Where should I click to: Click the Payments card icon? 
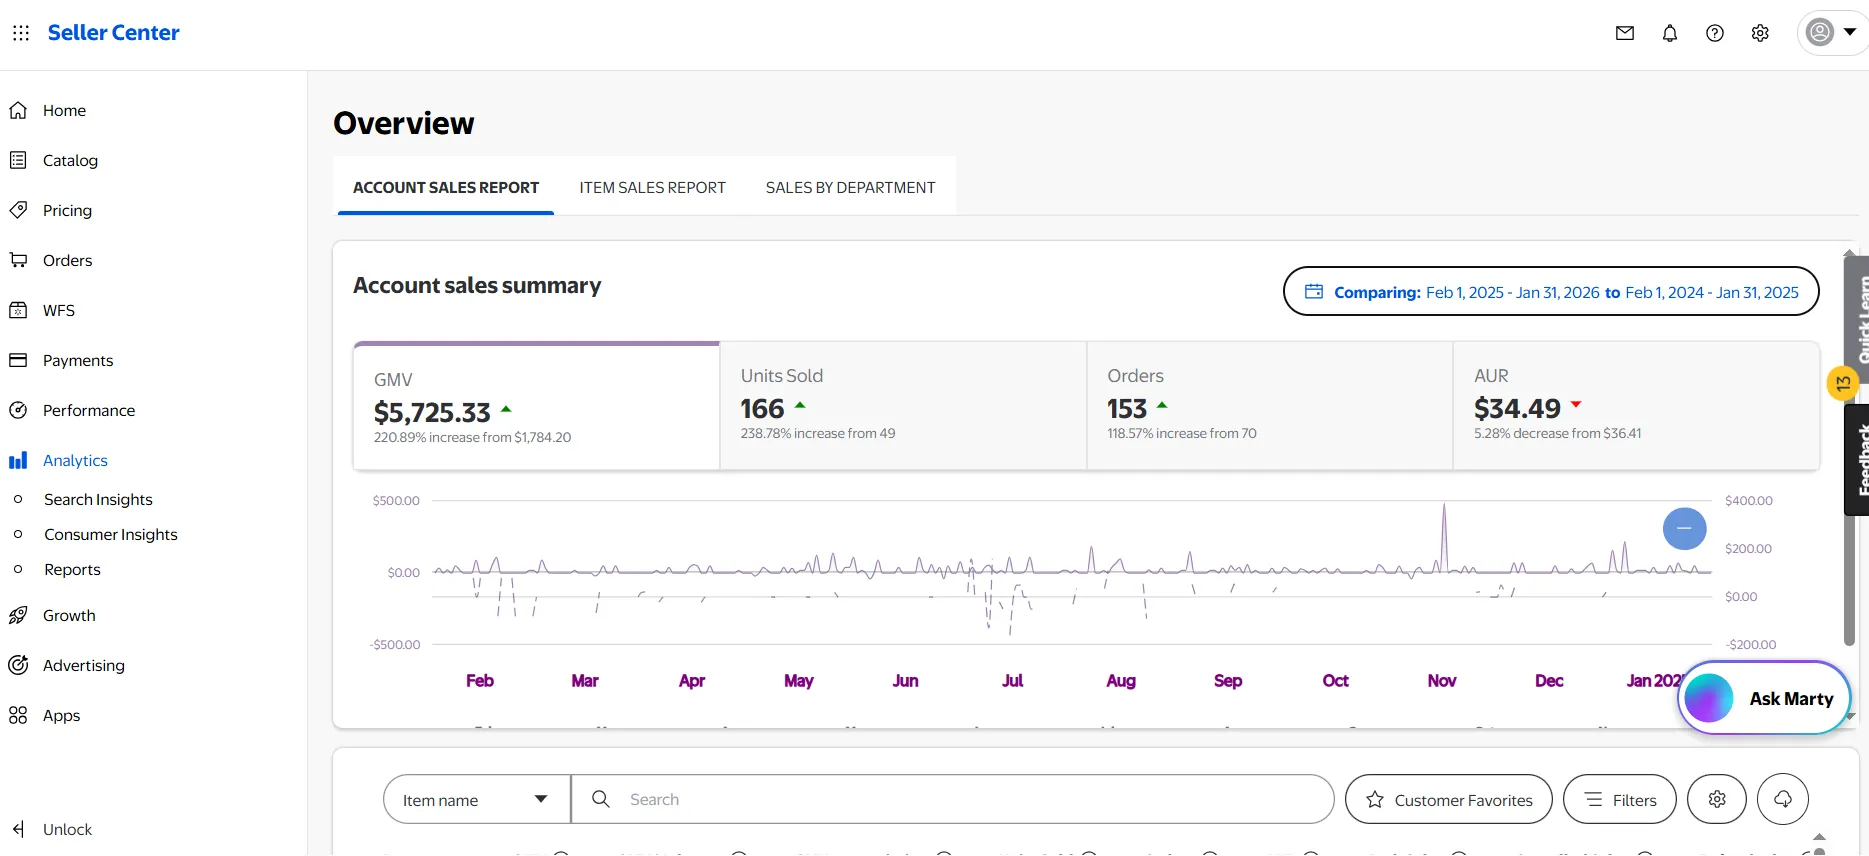tap(18, 360)
